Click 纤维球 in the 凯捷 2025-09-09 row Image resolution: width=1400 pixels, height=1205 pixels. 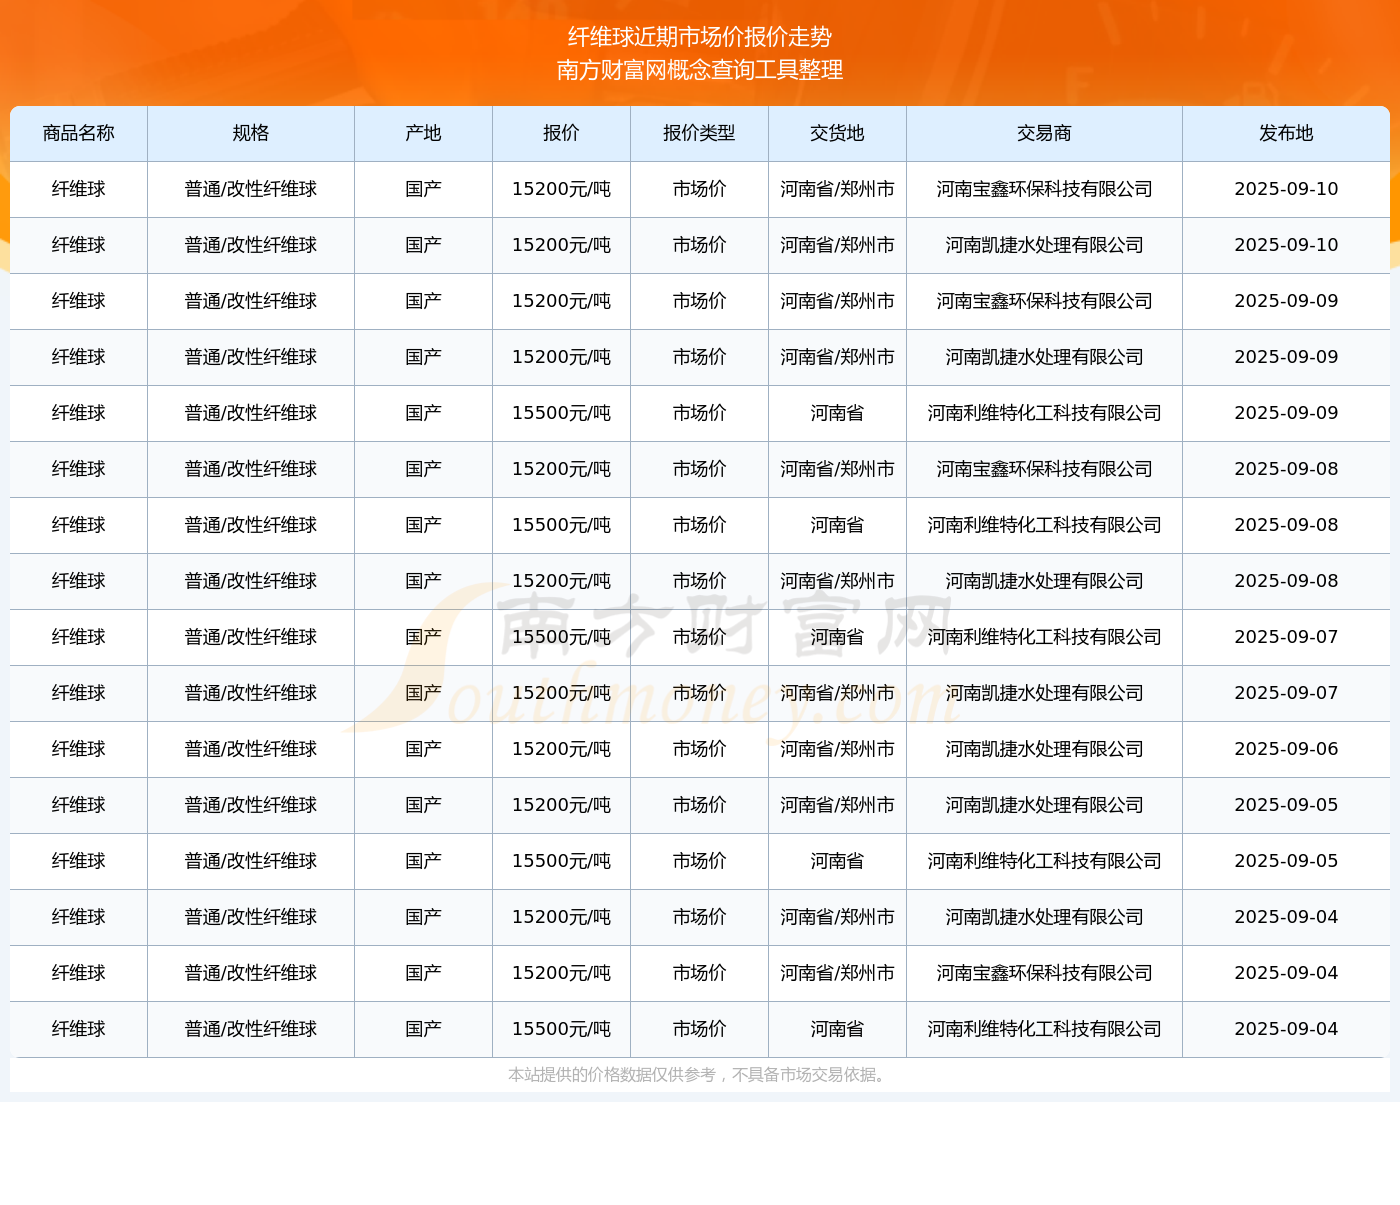tap(79, 357)
